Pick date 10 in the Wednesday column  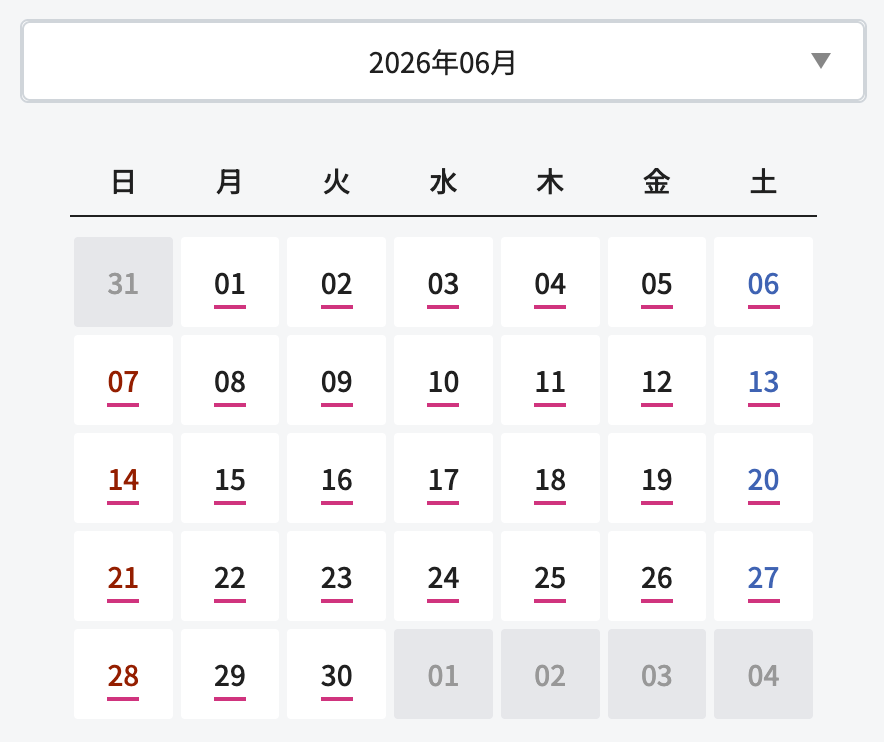443,380
